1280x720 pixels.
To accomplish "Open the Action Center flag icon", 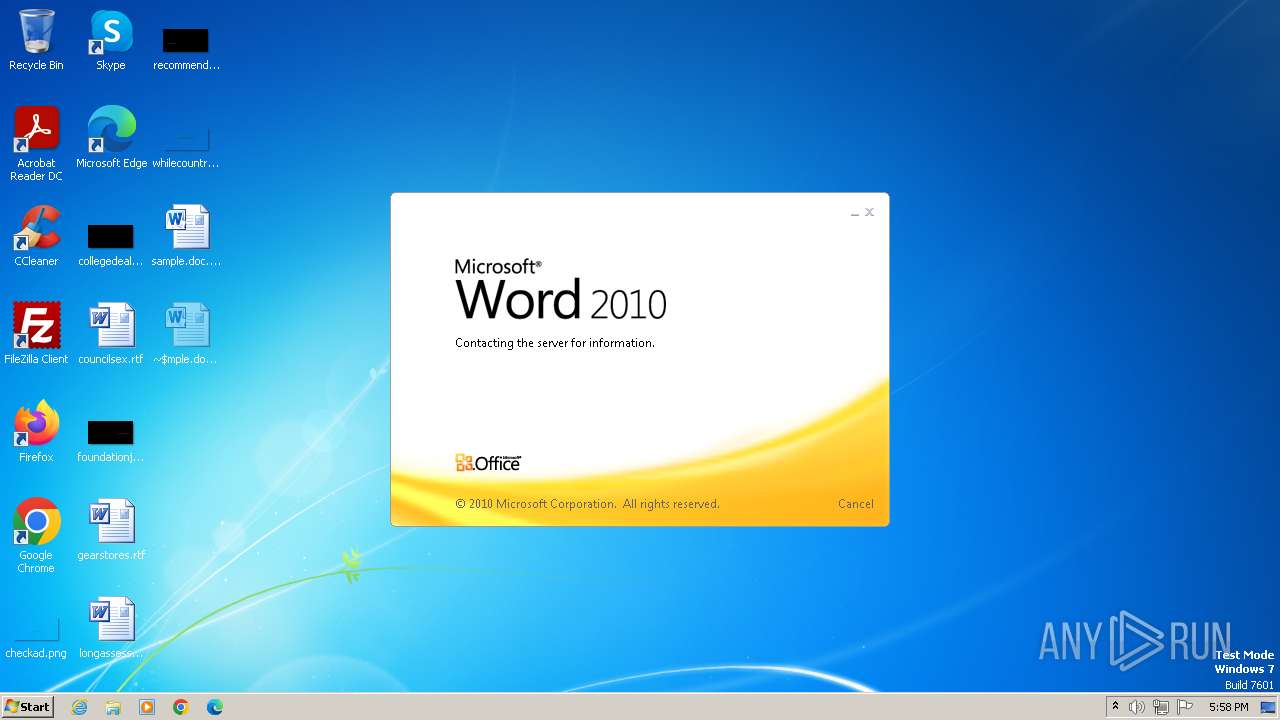I will [x=1185, y=707].
